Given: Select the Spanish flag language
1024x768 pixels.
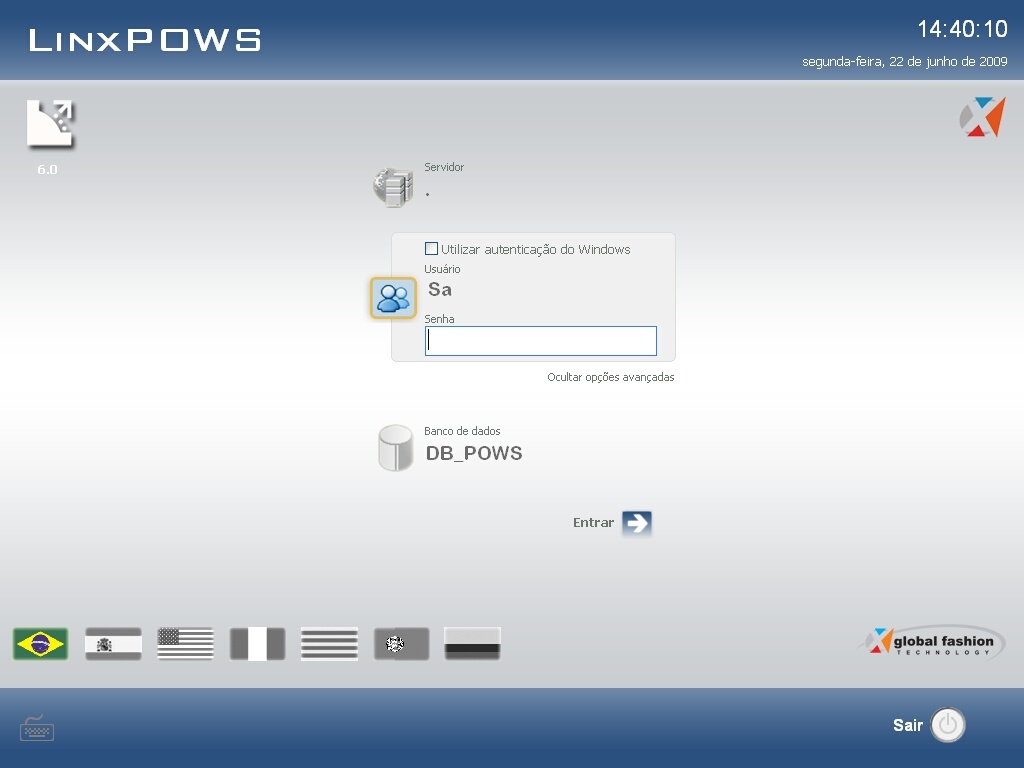Looking at the screenshot, I should tap(113, 644).
